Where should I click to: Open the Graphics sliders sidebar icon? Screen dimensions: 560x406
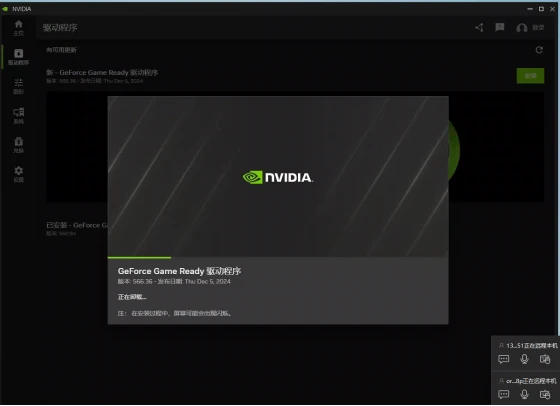click(19, 86)
